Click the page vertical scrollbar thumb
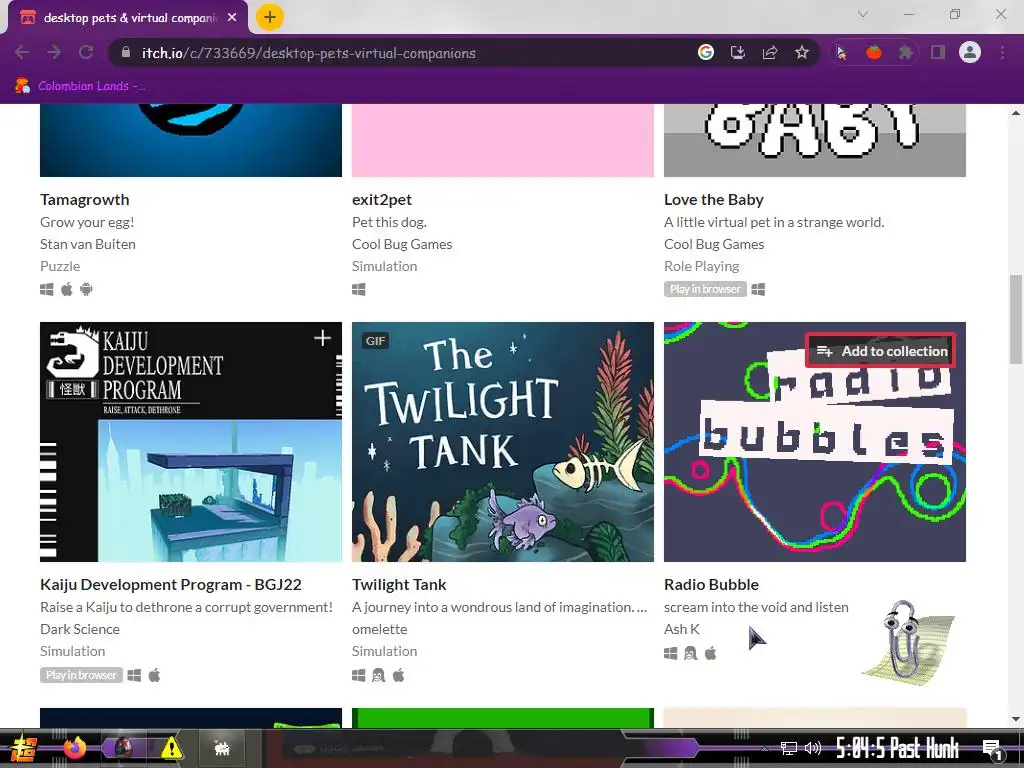The width and height of the screenshot is (1024, 768). click(1016, 319)
